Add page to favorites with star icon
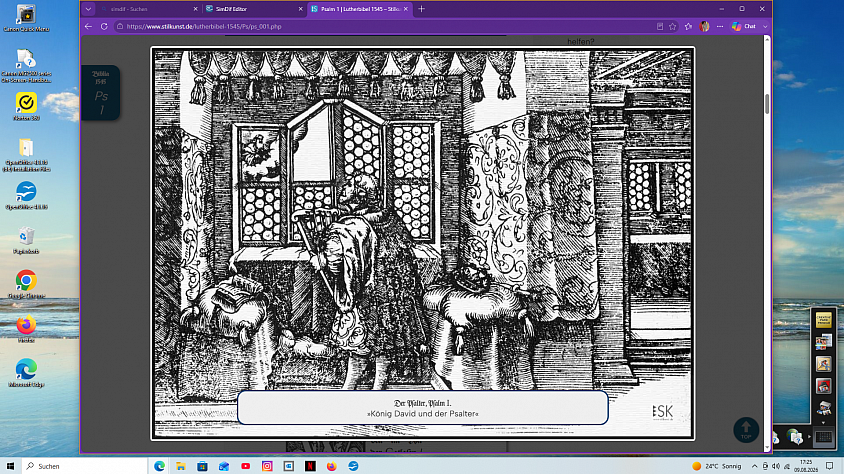 point(673,26)
